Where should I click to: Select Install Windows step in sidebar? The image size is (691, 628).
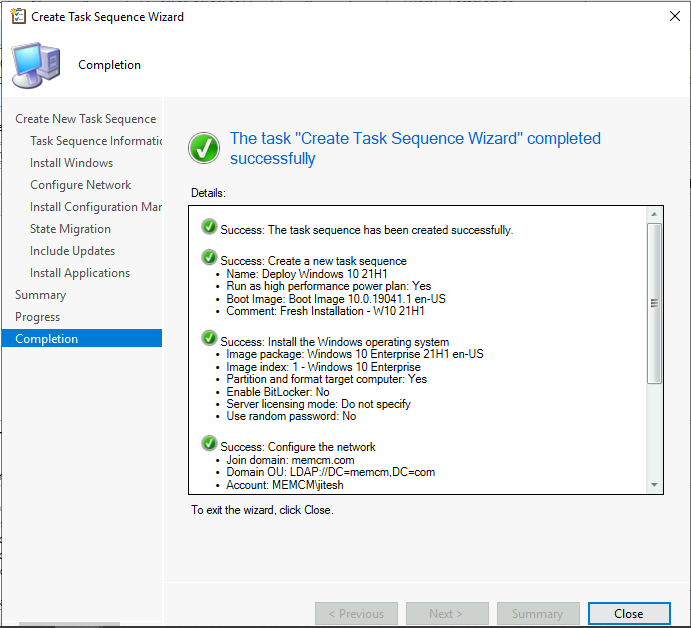[71, 163]
